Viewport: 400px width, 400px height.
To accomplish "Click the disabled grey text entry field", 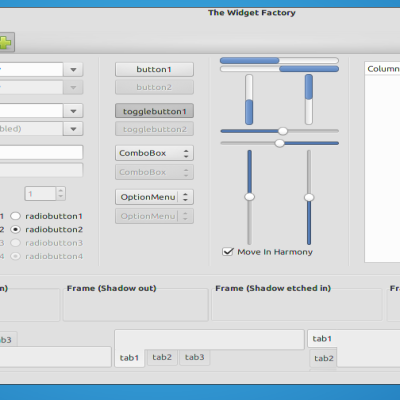I will pyautogui.click(x=41, y=170).
